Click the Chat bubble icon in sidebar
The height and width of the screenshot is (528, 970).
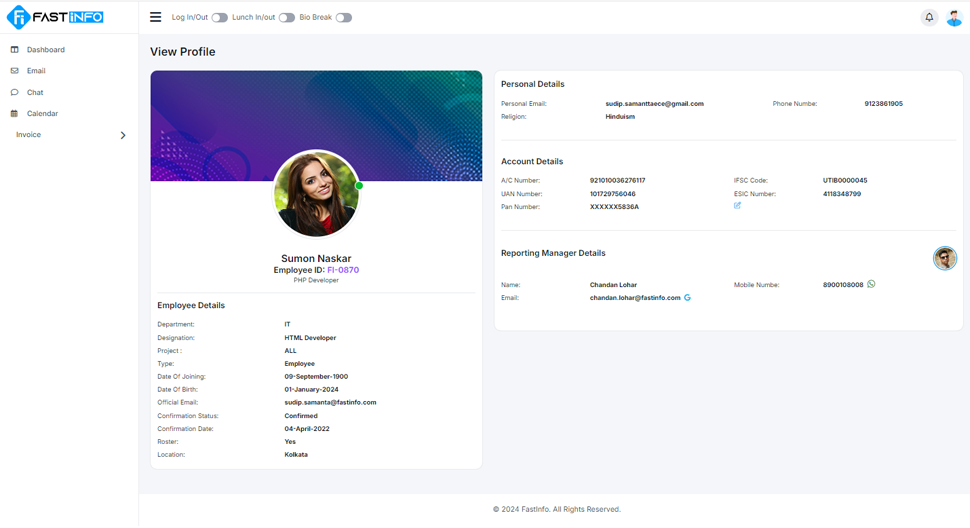tap(14, 92)
